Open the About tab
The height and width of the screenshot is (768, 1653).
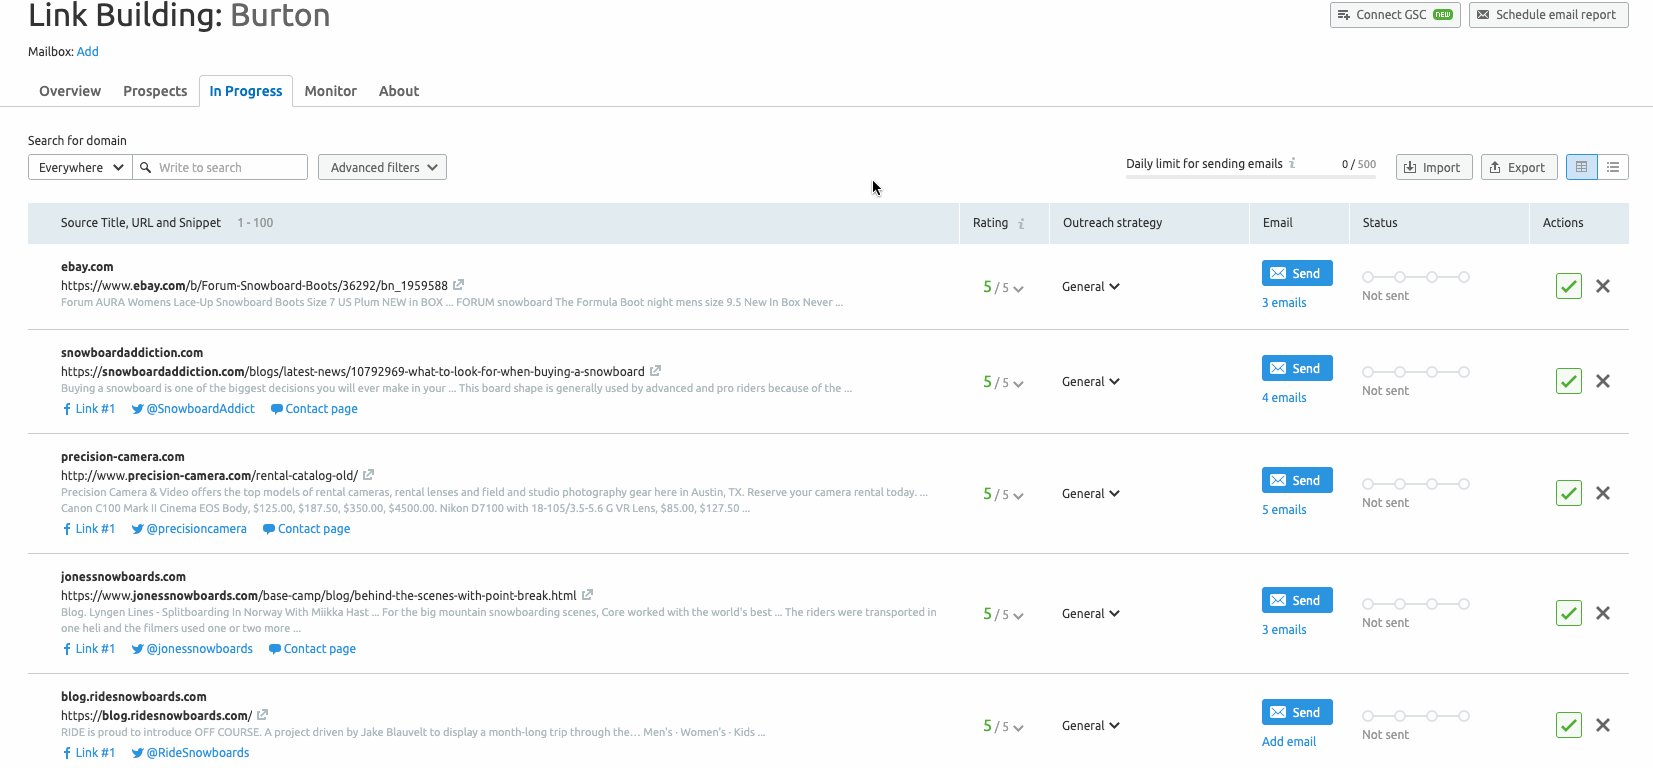pyautogui.click(x=399, y=91)
